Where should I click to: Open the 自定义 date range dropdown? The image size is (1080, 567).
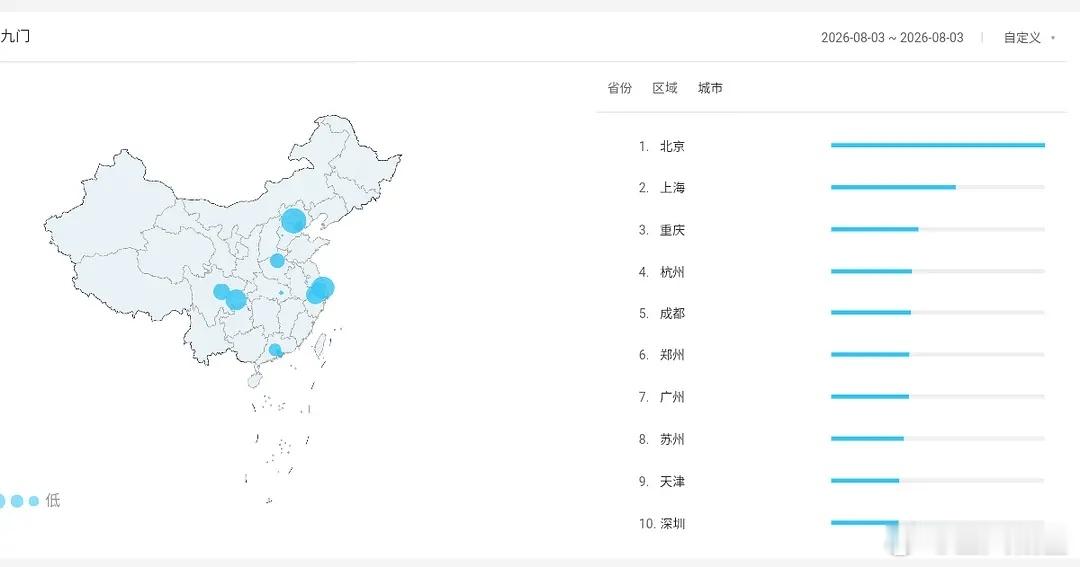pos(1022,38)
